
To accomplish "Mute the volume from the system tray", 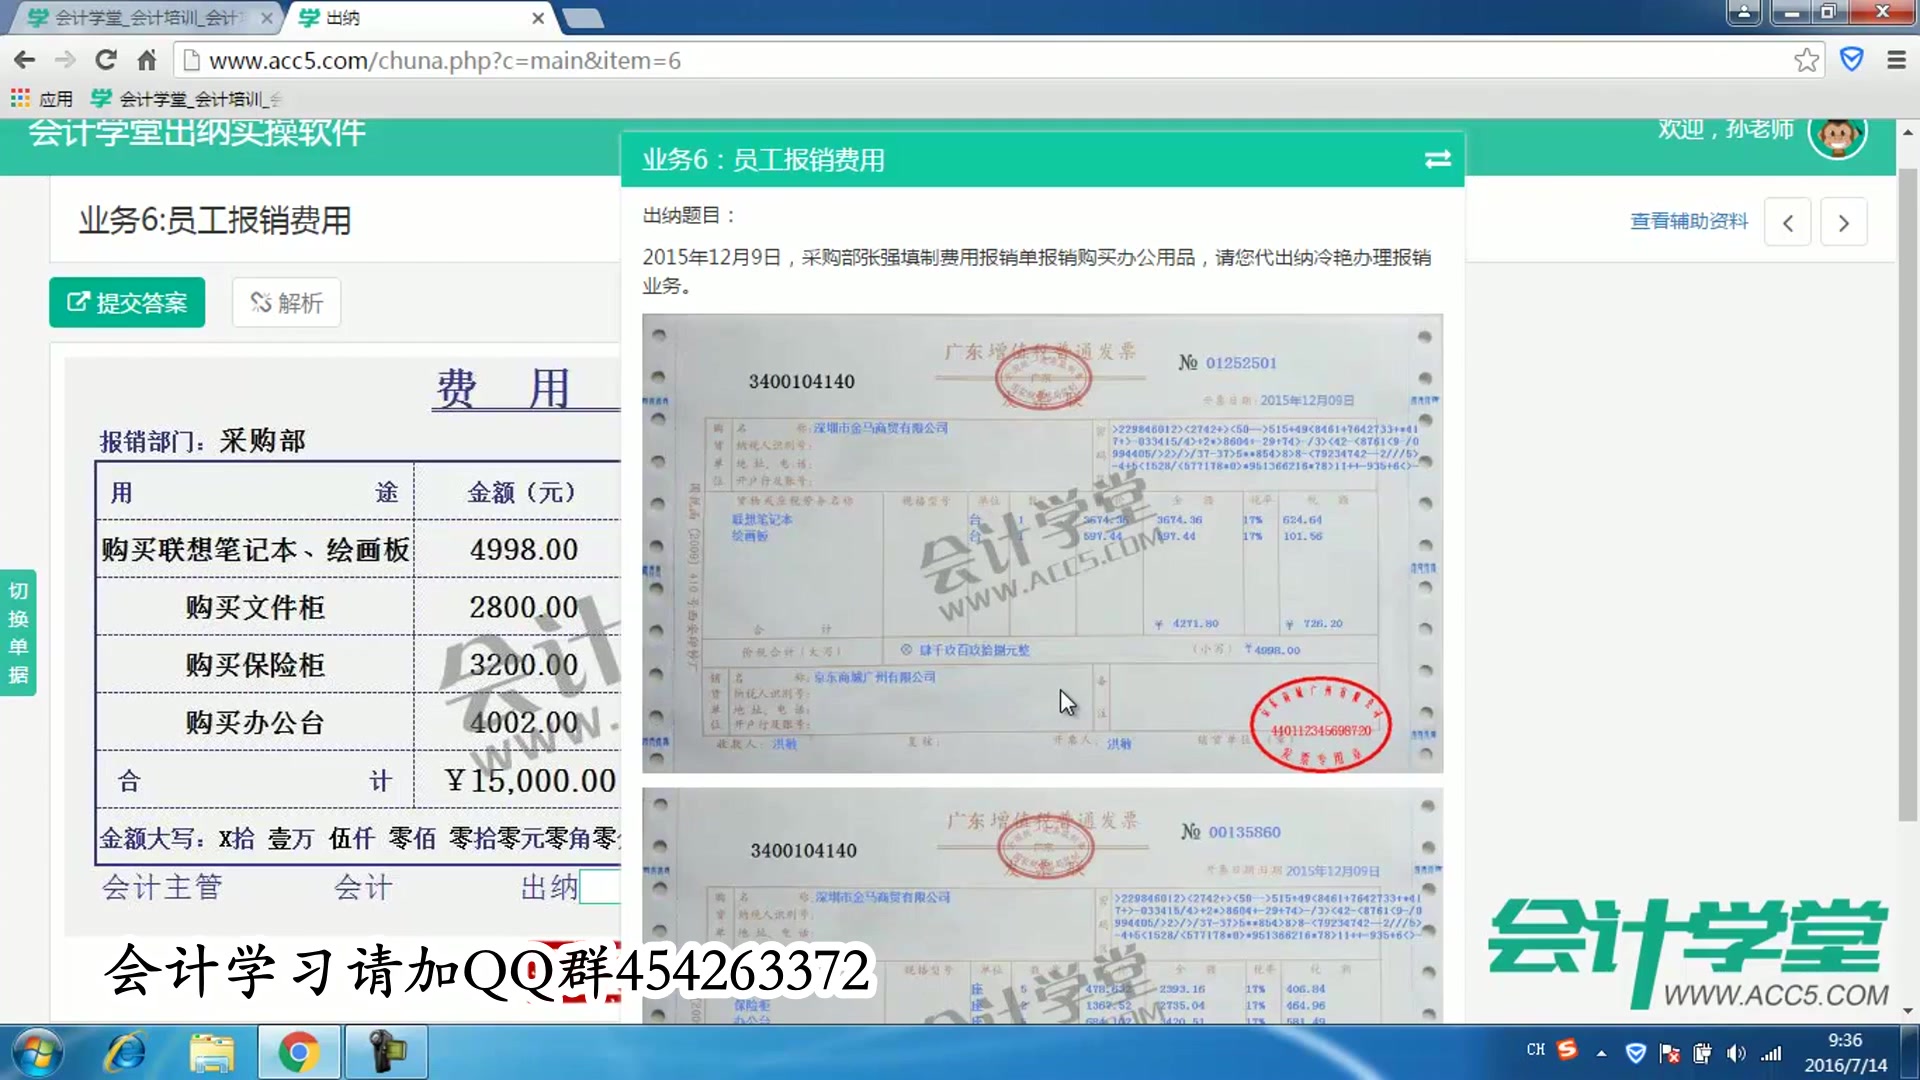I will [1736, 1052].
